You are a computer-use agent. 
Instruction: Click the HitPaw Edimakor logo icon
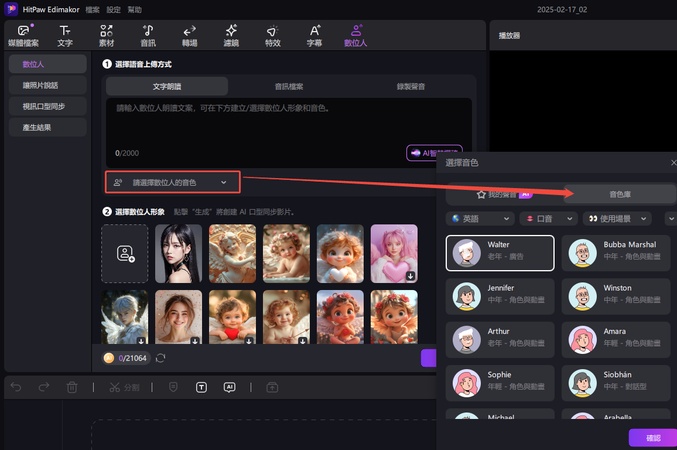(x=11, y=9)
